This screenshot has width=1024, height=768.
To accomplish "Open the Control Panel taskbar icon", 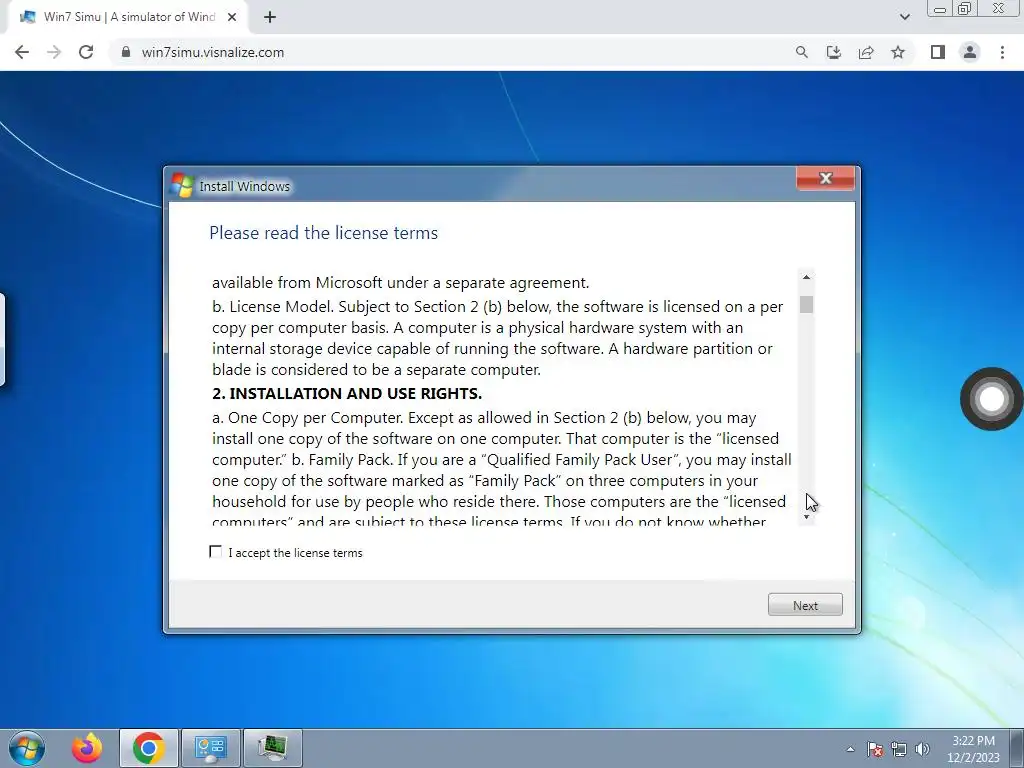I will click(x=210, y=748).
